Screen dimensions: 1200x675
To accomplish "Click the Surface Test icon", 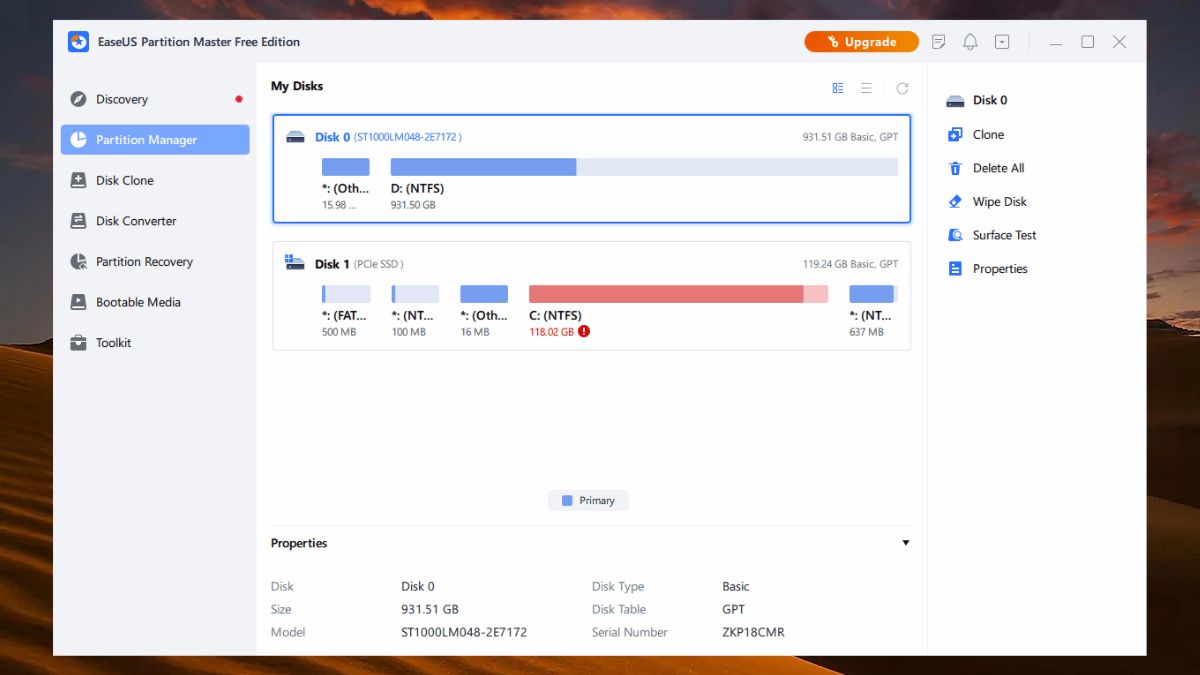I will click(955, 235).
